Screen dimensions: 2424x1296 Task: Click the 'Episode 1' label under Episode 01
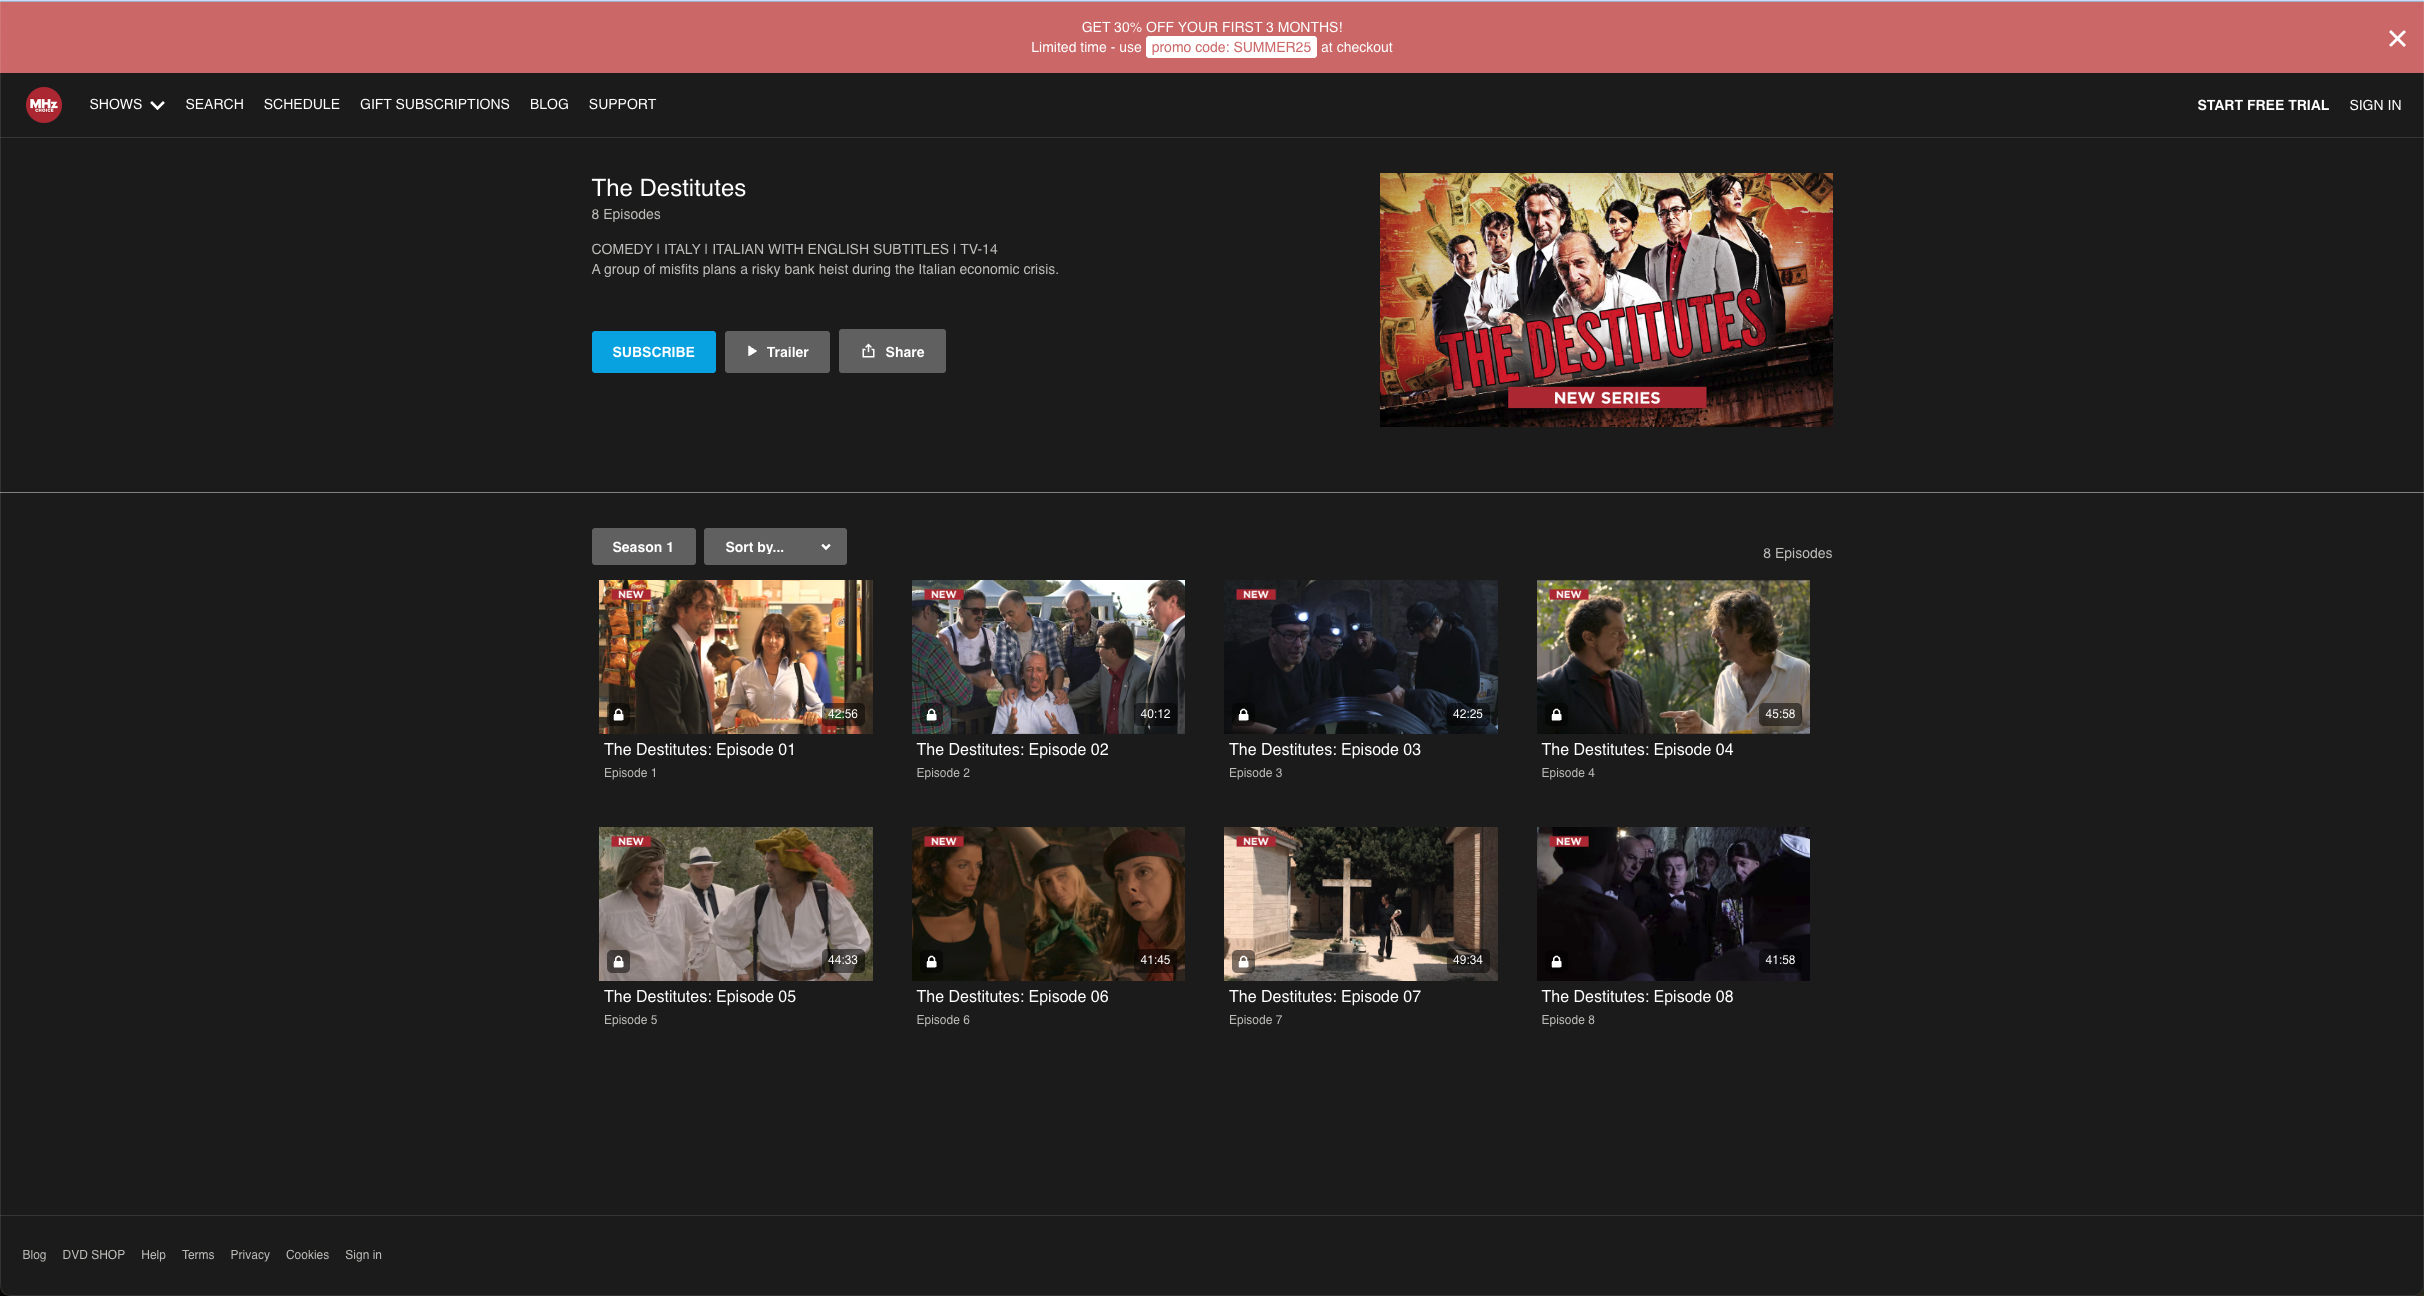(x=630, y=773)
